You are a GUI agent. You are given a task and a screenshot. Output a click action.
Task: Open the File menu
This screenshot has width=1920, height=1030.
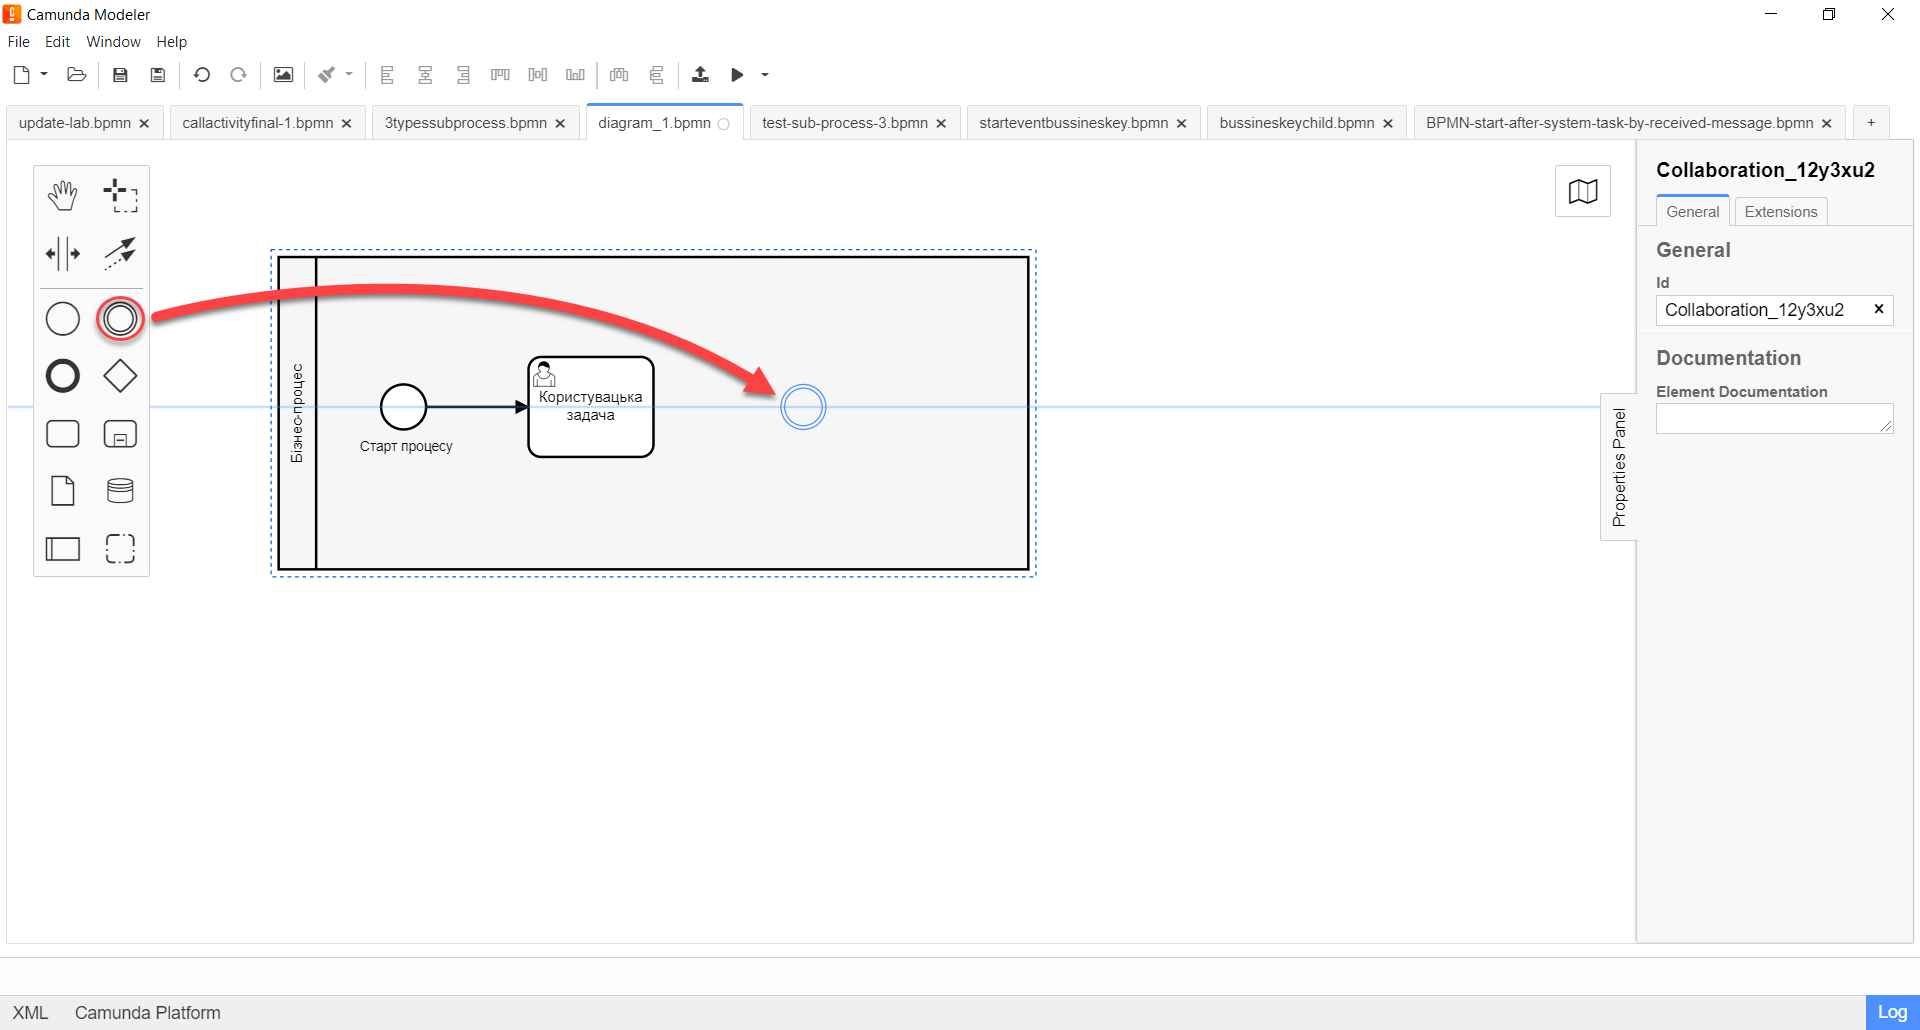19,42
